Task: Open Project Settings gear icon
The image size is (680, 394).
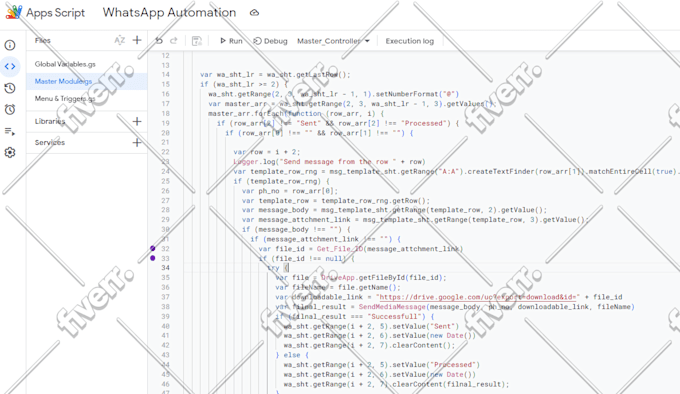Action: click(10, 153)
